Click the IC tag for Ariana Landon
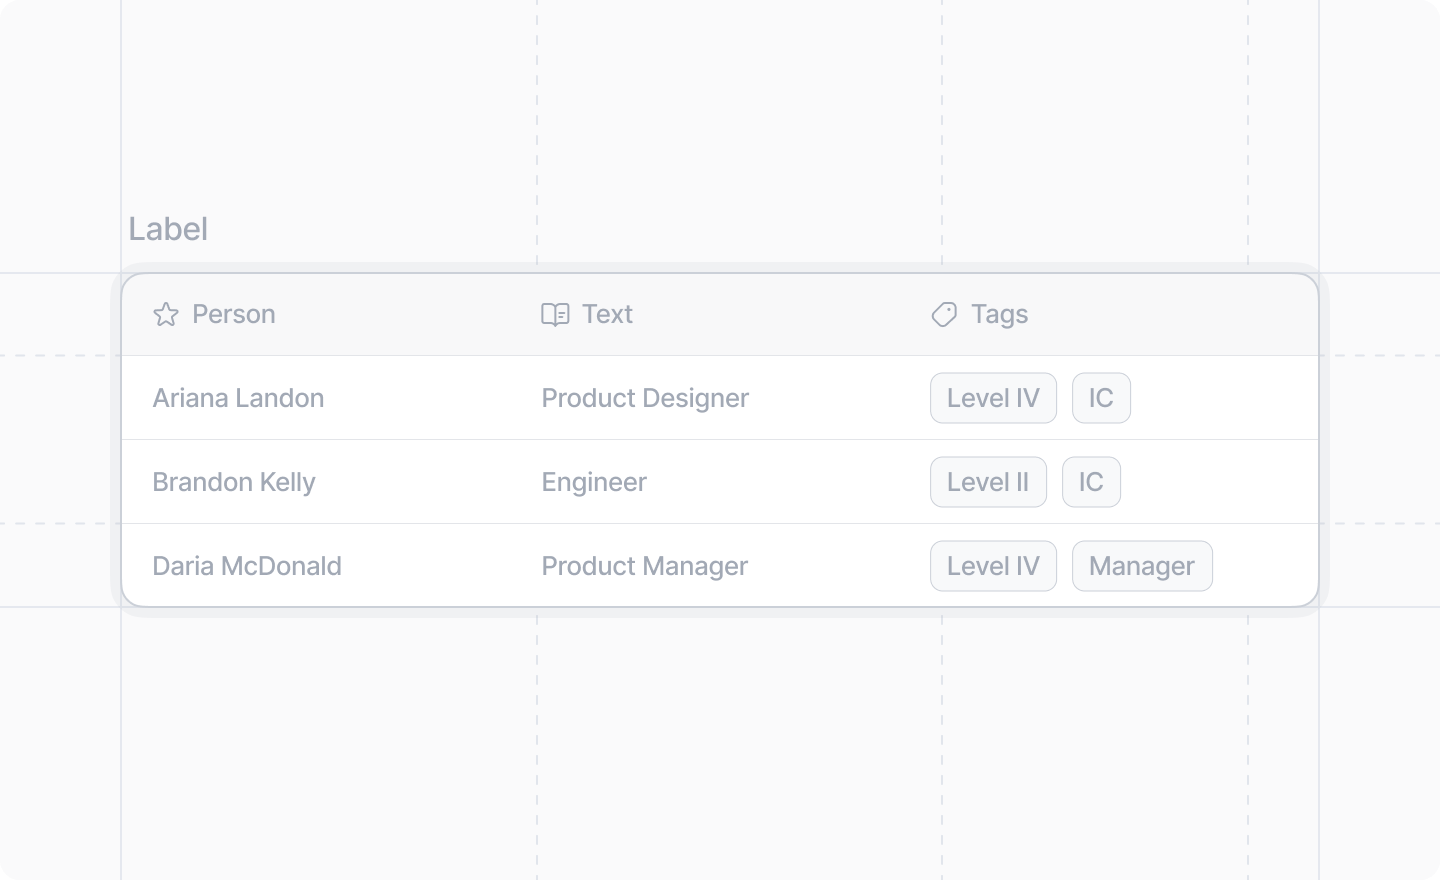The width and height of the screenshot is (1440, 880). pyautogui.click(x=1101, y=398)
